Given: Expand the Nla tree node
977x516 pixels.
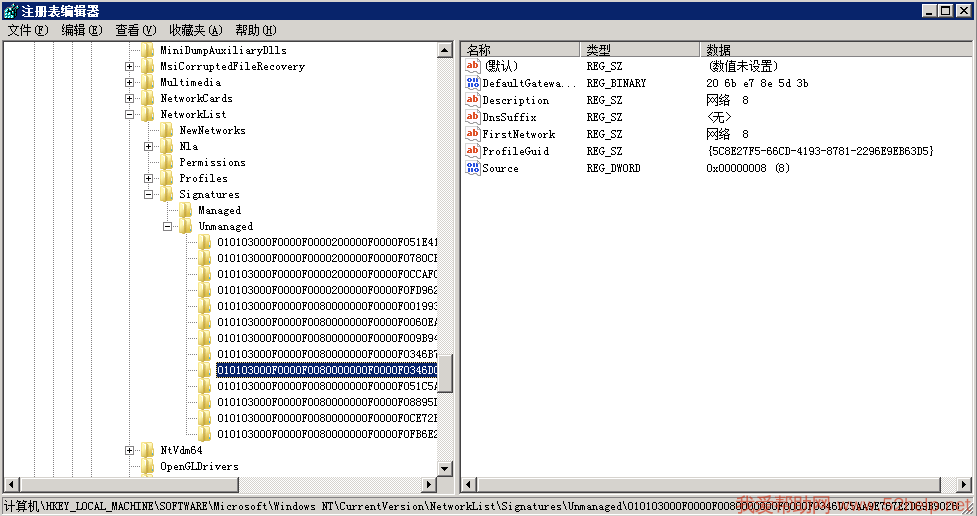Looking at the screenshot, I should (149, 146).
